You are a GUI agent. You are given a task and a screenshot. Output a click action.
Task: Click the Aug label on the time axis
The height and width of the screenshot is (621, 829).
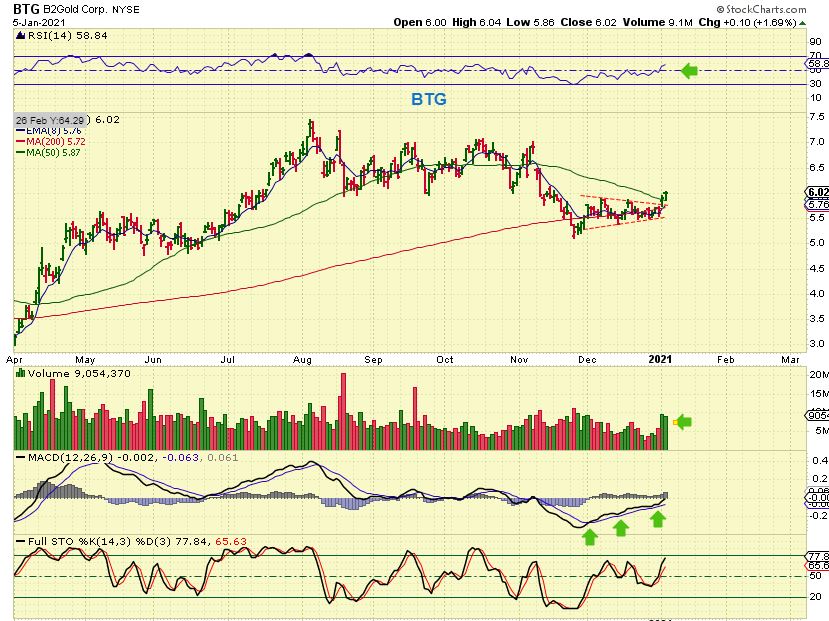pyautogui.click(x=303, y=358)
